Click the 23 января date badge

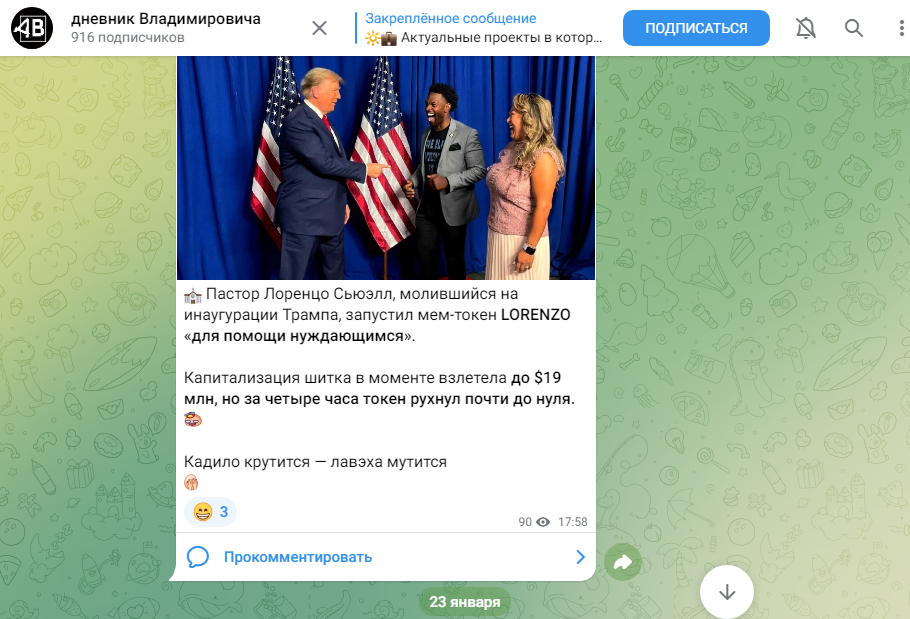click(x=465, y=602)
